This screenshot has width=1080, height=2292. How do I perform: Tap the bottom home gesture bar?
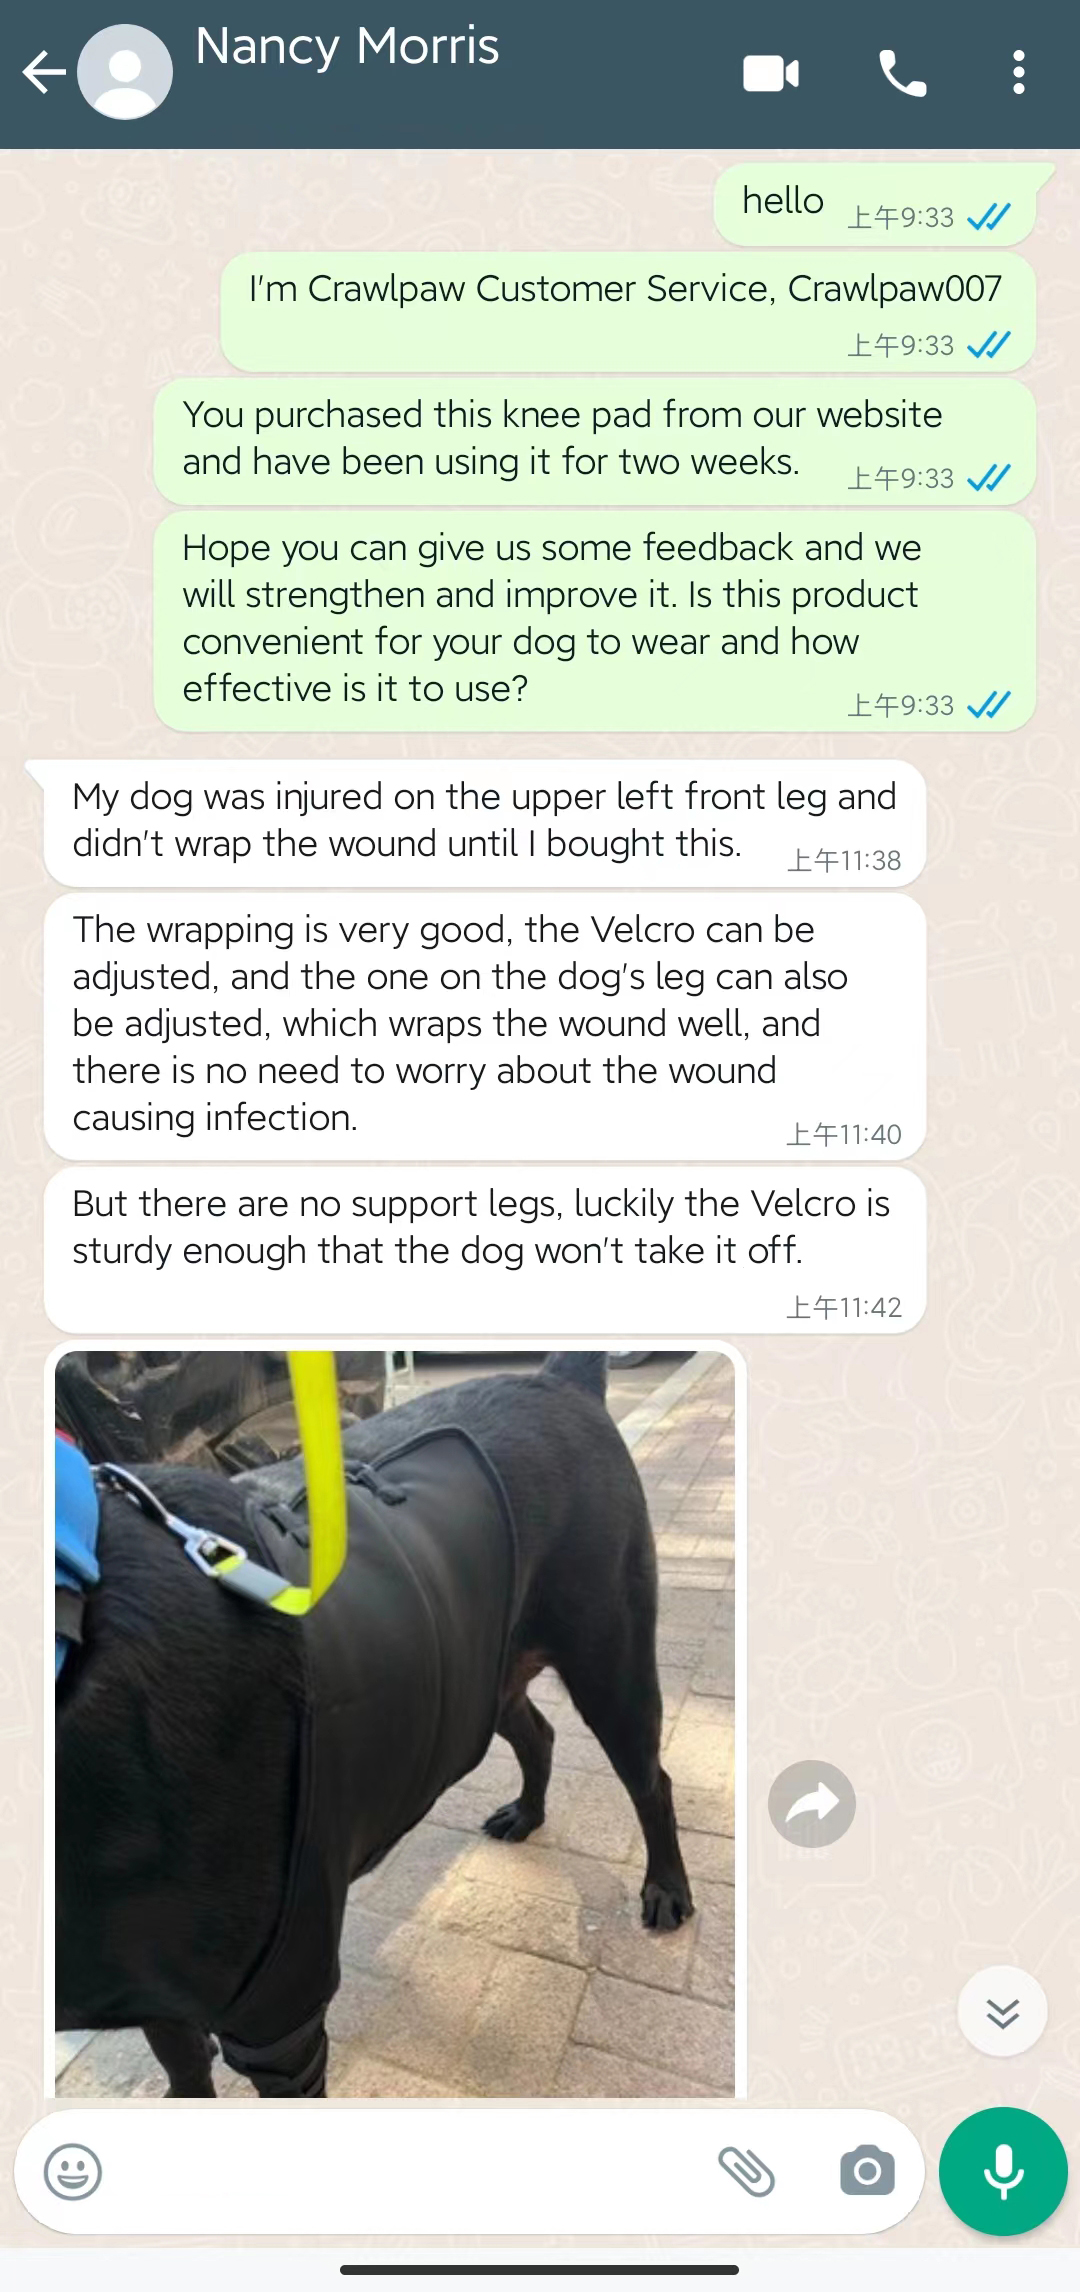click(x=540, y=2269)
